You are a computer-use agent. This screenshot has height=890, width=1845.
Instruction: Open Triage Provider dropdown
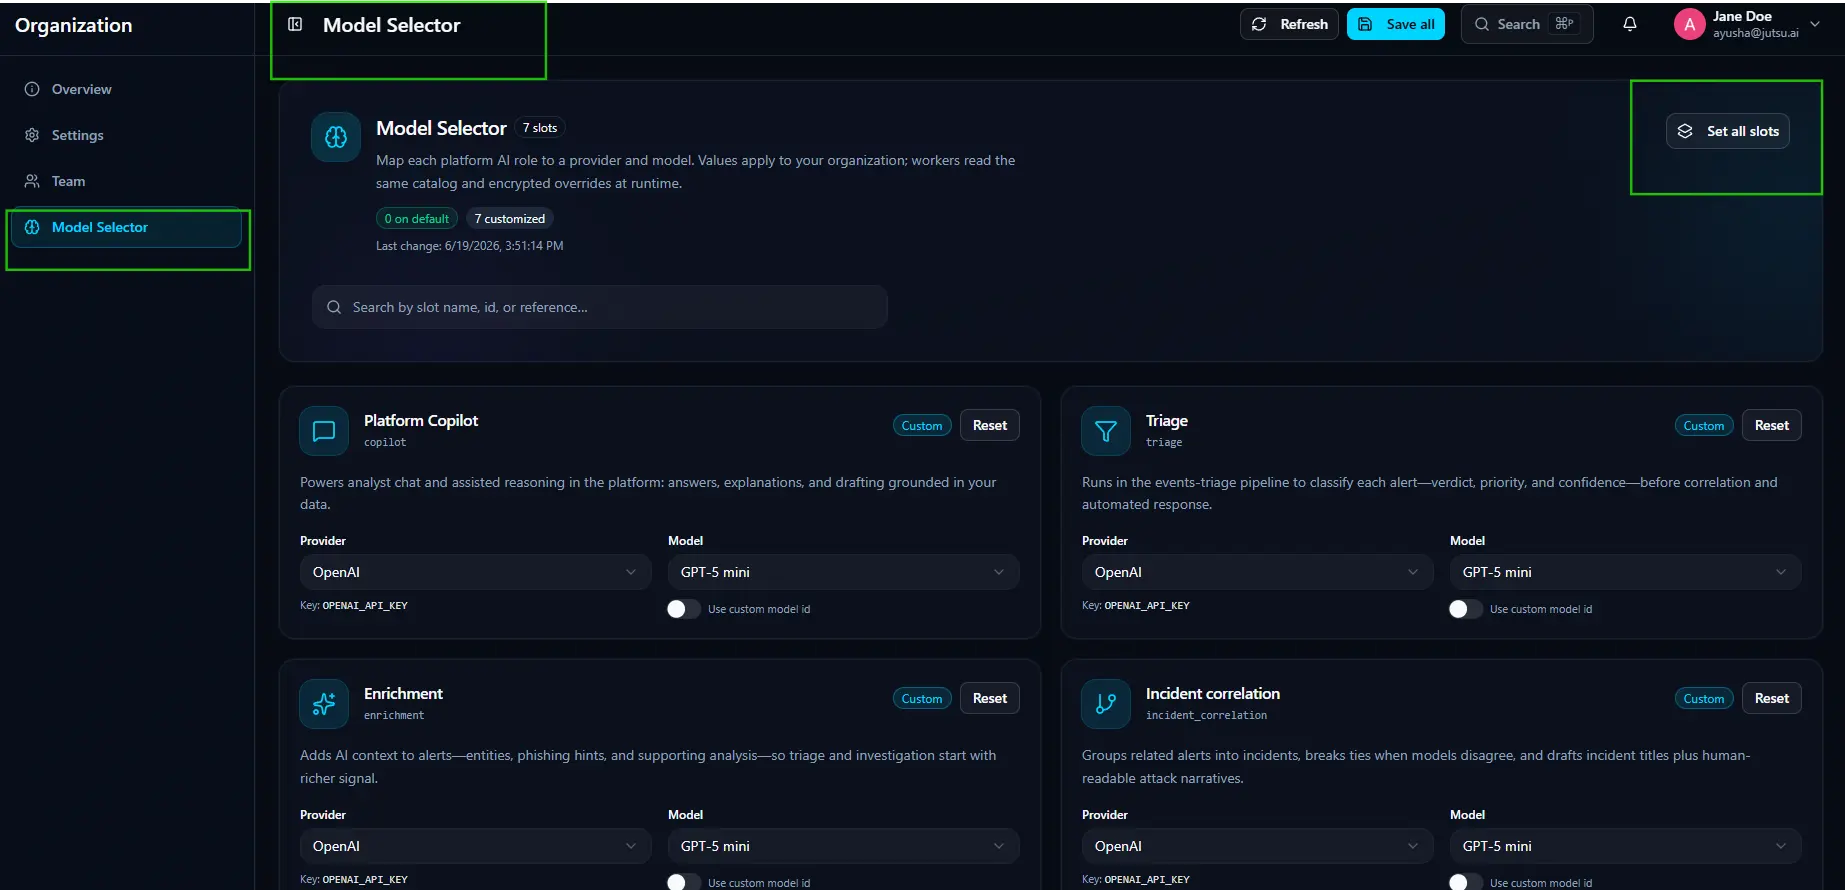[1257, 572]
